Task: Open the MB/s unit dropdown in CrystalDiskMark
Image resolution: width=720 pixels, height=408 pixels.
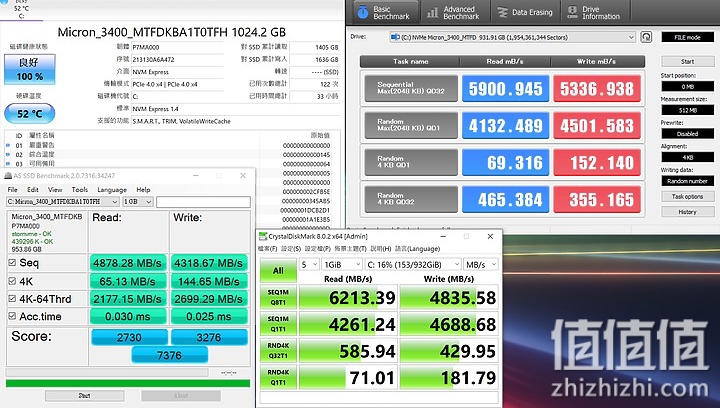Action: (x=480, y=265)
